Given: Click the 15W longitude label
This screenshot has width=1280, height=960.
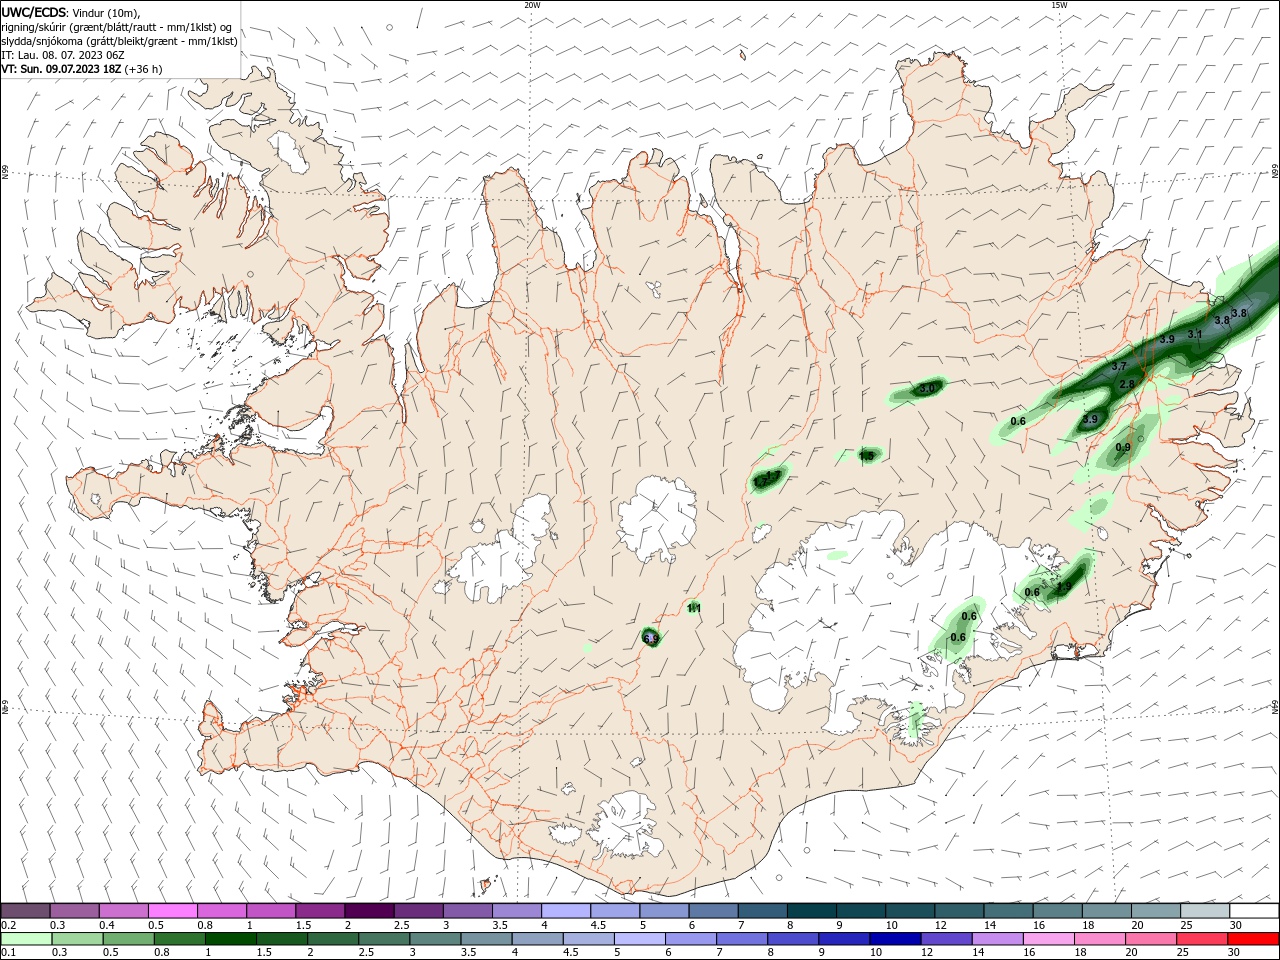Looking at the screenshot, I should (x=1059, y=5).
